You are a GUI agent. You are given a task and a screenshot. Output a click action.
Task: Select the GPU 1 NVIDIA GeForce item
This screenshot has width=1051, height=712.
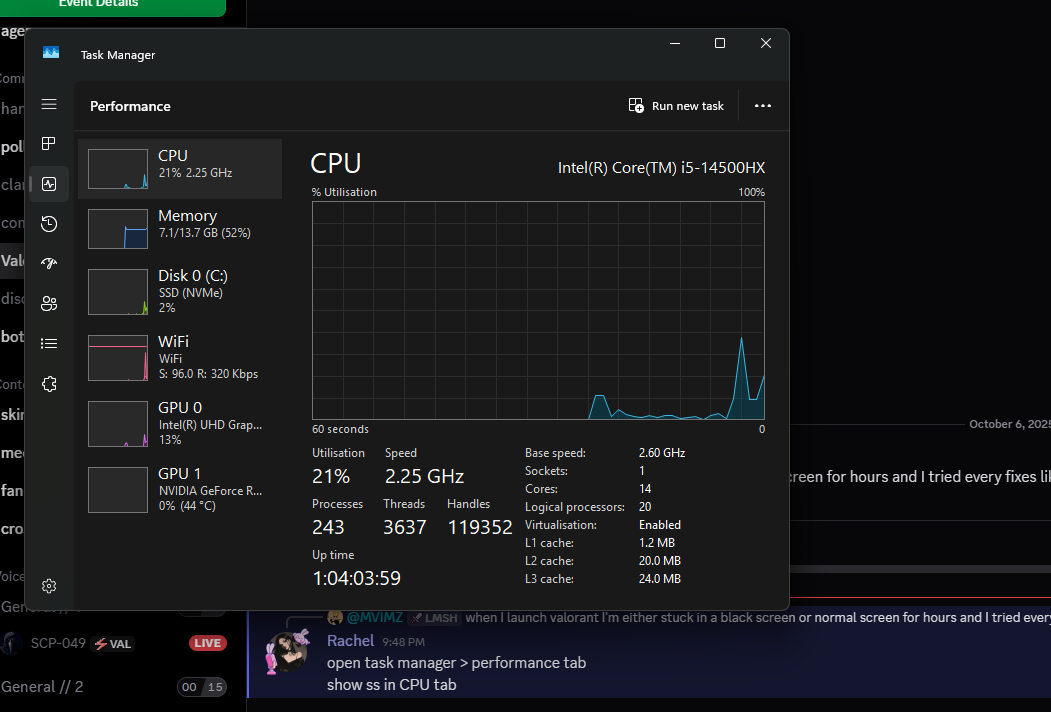click(x=180, y=489)
